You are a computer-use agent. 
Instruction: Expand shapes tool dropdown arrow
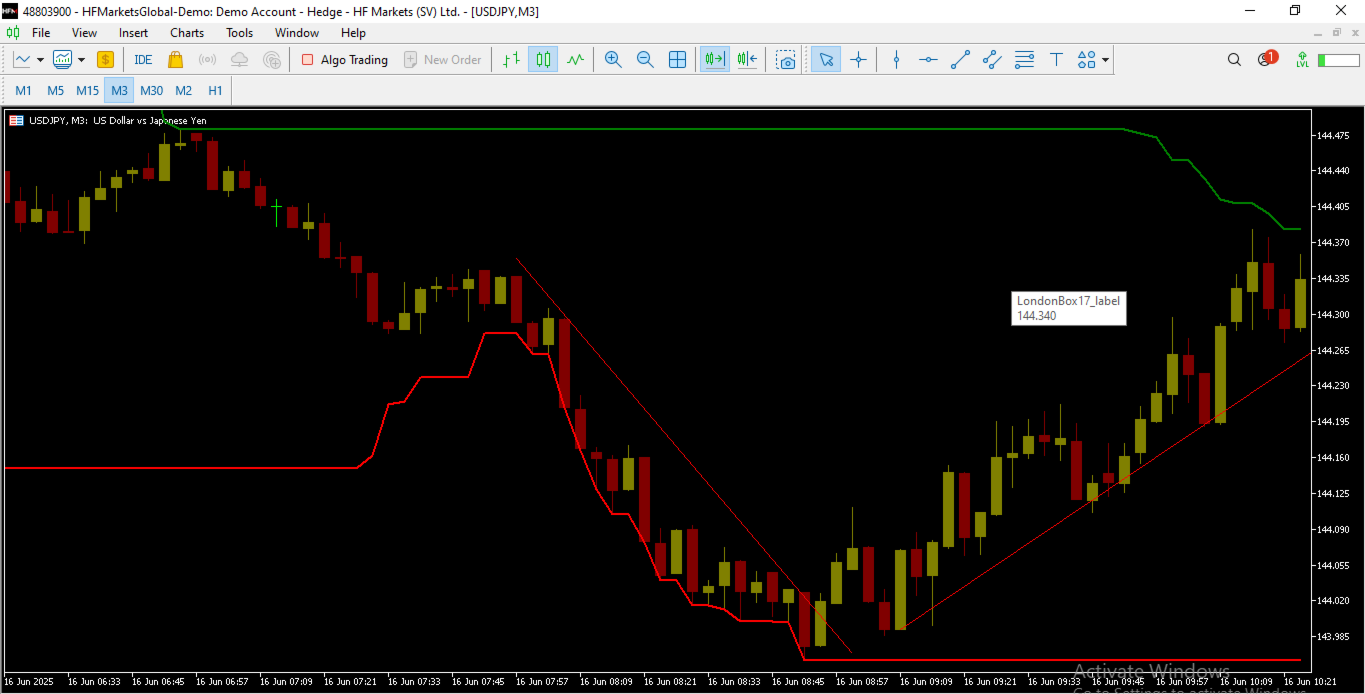click(1105, 60)
